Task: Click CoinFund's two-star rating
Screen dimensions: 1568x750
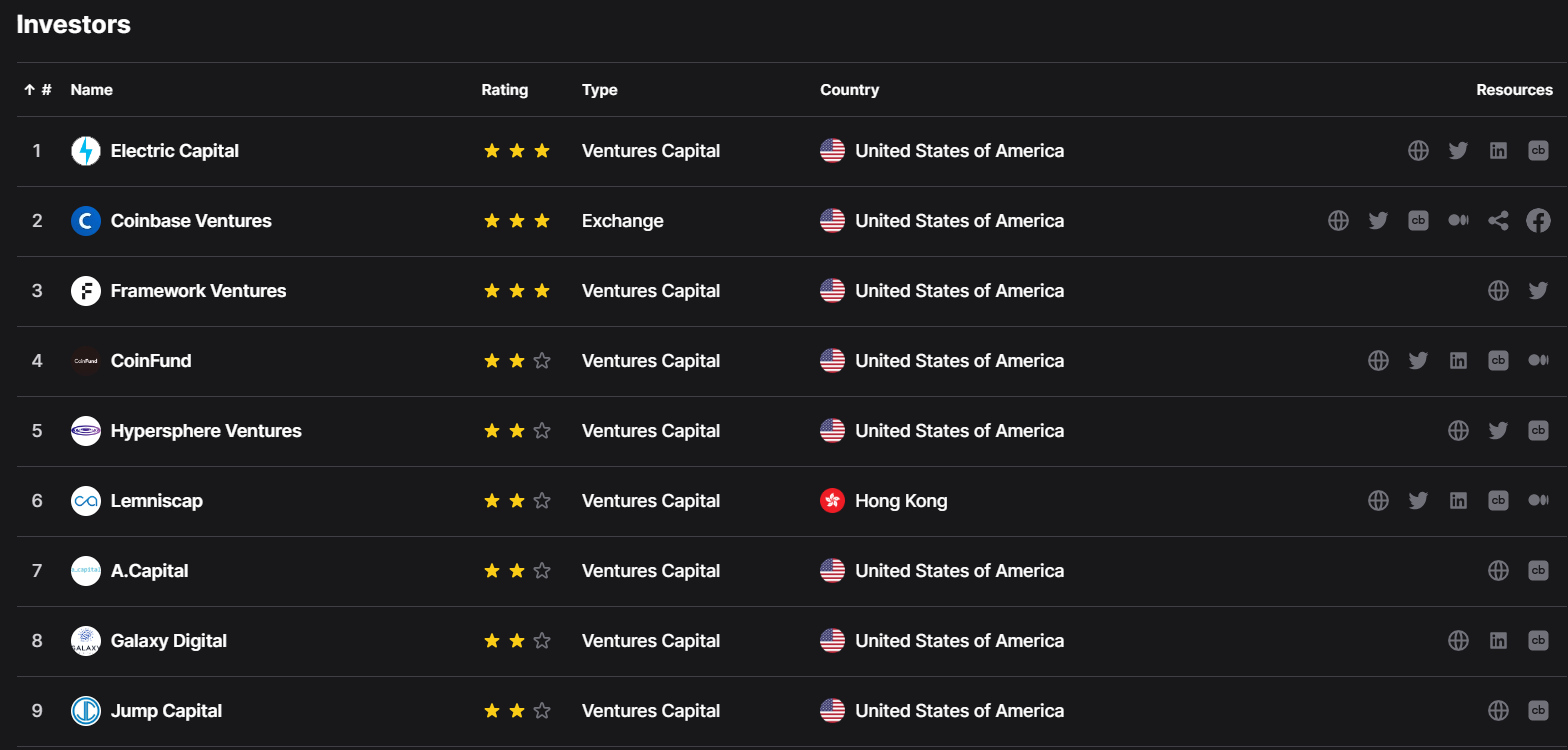Action: (516, 361)
